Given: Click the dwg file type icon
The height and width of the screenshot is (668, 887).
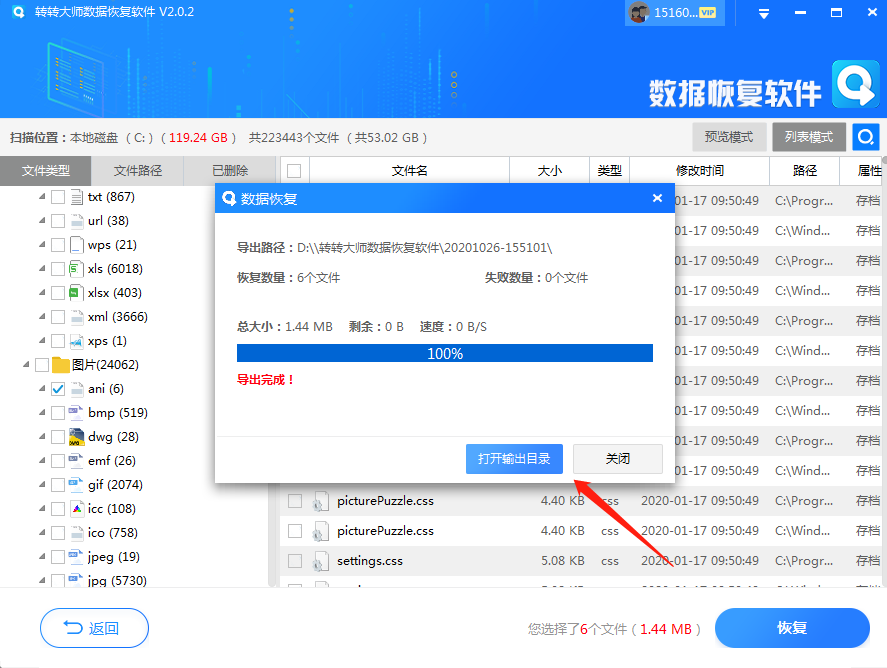Looking at the screenshot, I should [76, 437].
